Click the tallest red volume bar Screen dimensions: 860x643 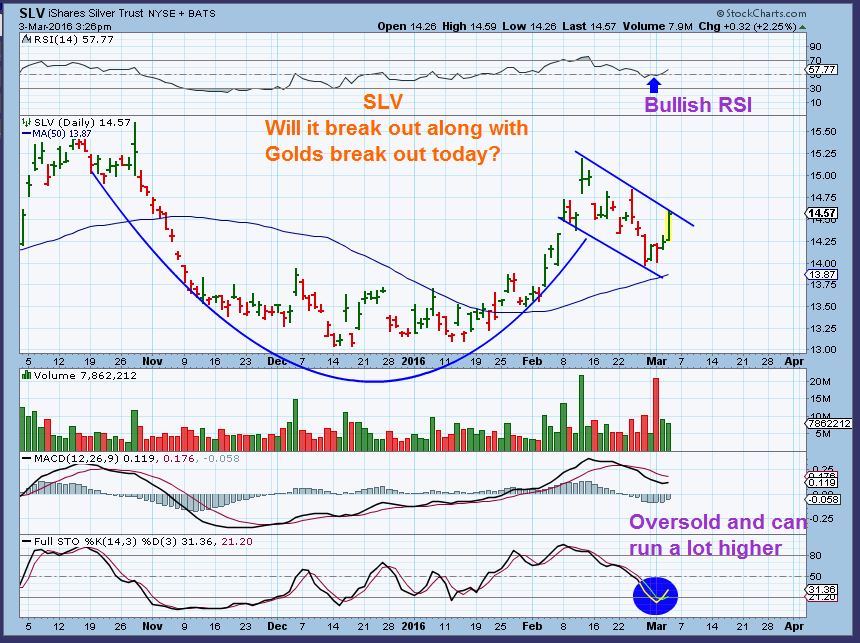(655, 414)
